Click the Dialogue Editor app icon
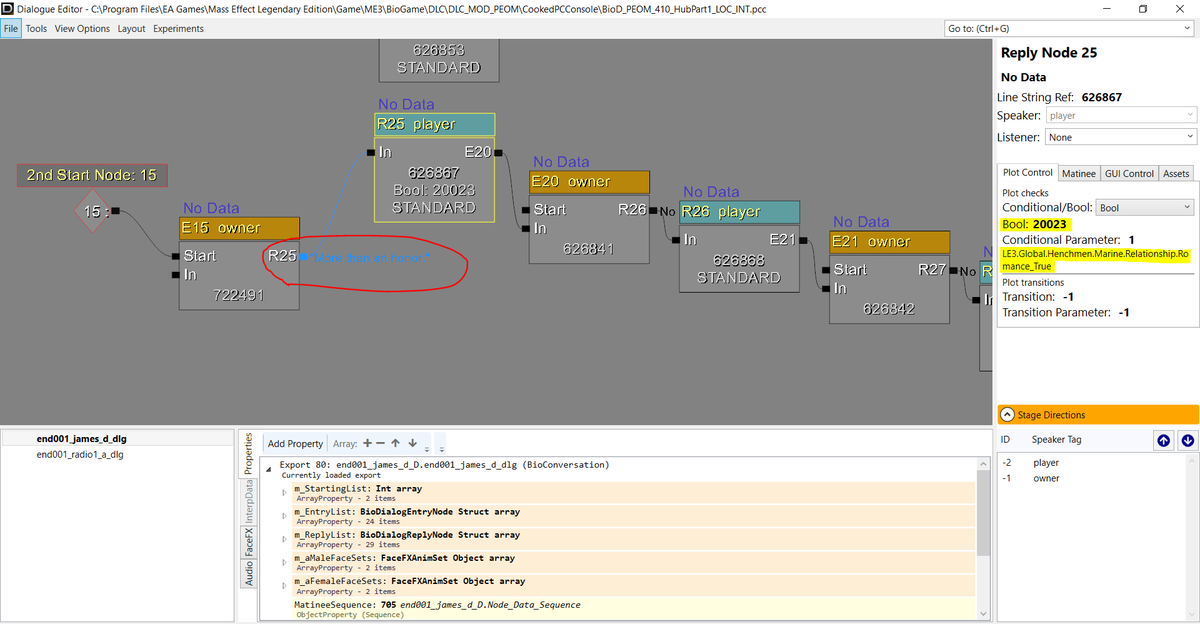1200x624 pixels. [8, 8]
